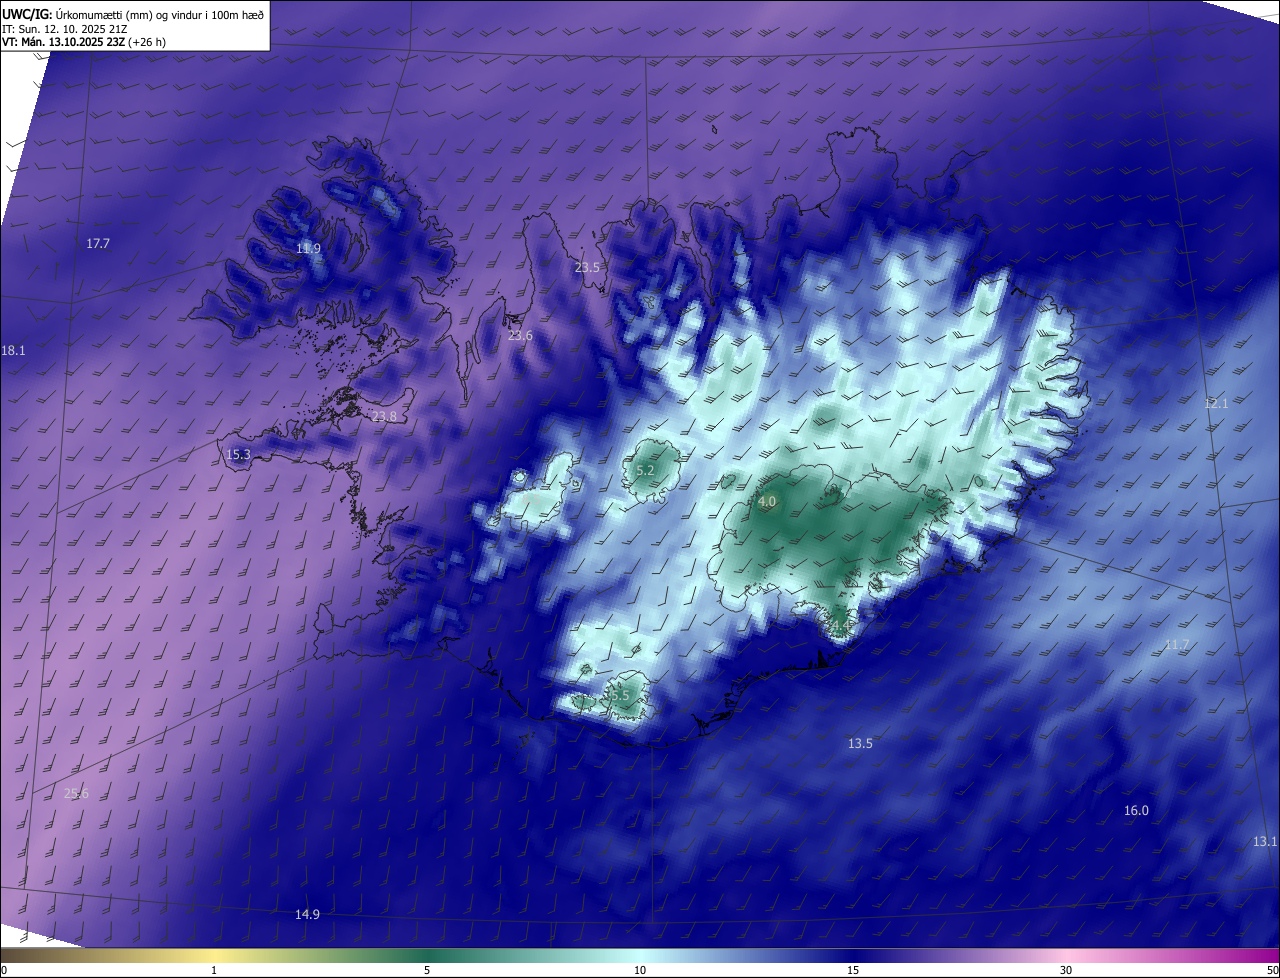Click the glacier value 5.2
This screenshot has width=1280, height=978.
click(x=645, y=470)
